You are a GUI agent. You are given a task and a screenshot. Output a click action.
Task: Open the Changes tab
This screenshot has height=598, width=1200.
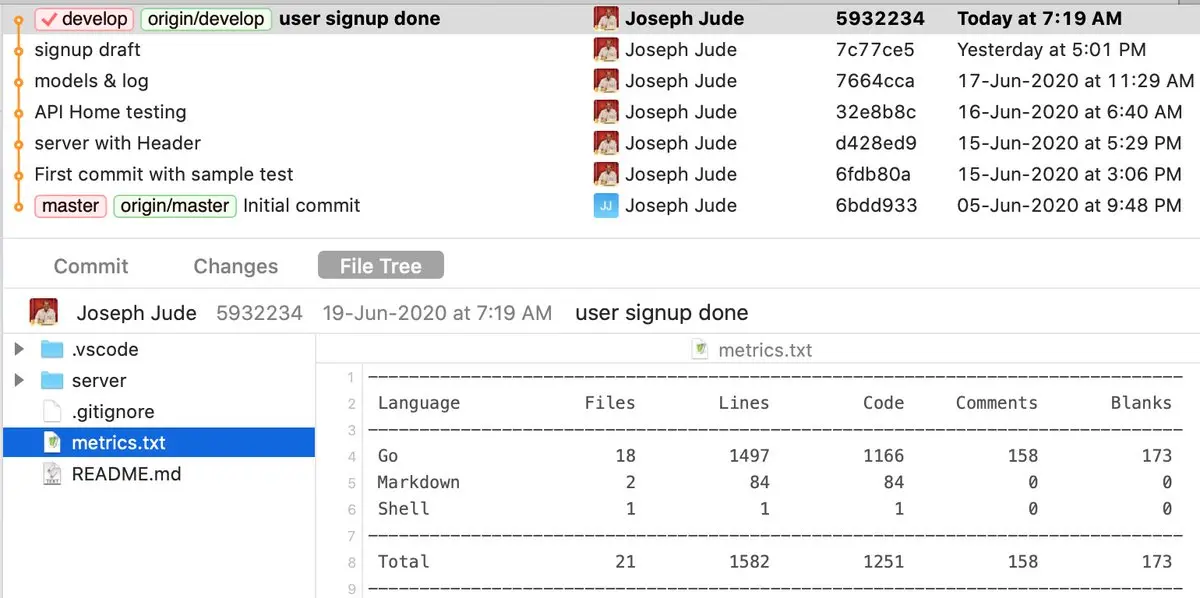(235, 266)
